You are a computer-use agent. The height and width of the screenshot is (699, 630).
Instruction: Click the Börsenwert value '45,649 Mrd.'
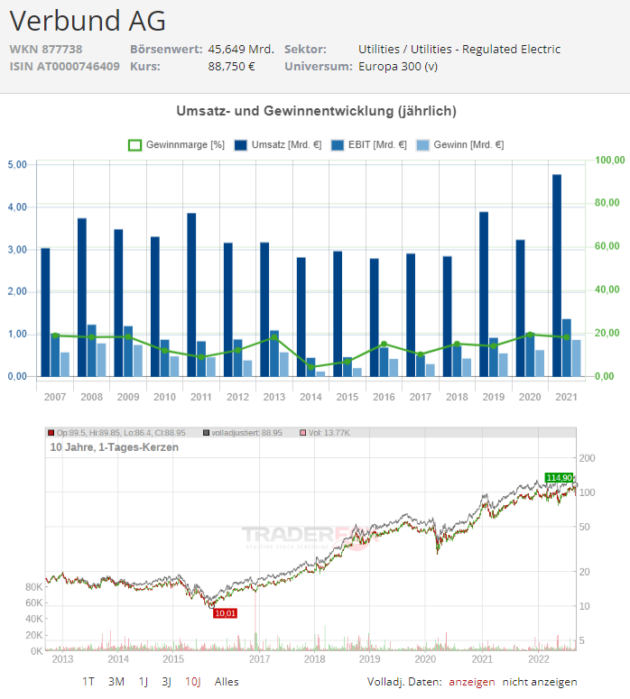pos(241,49)
